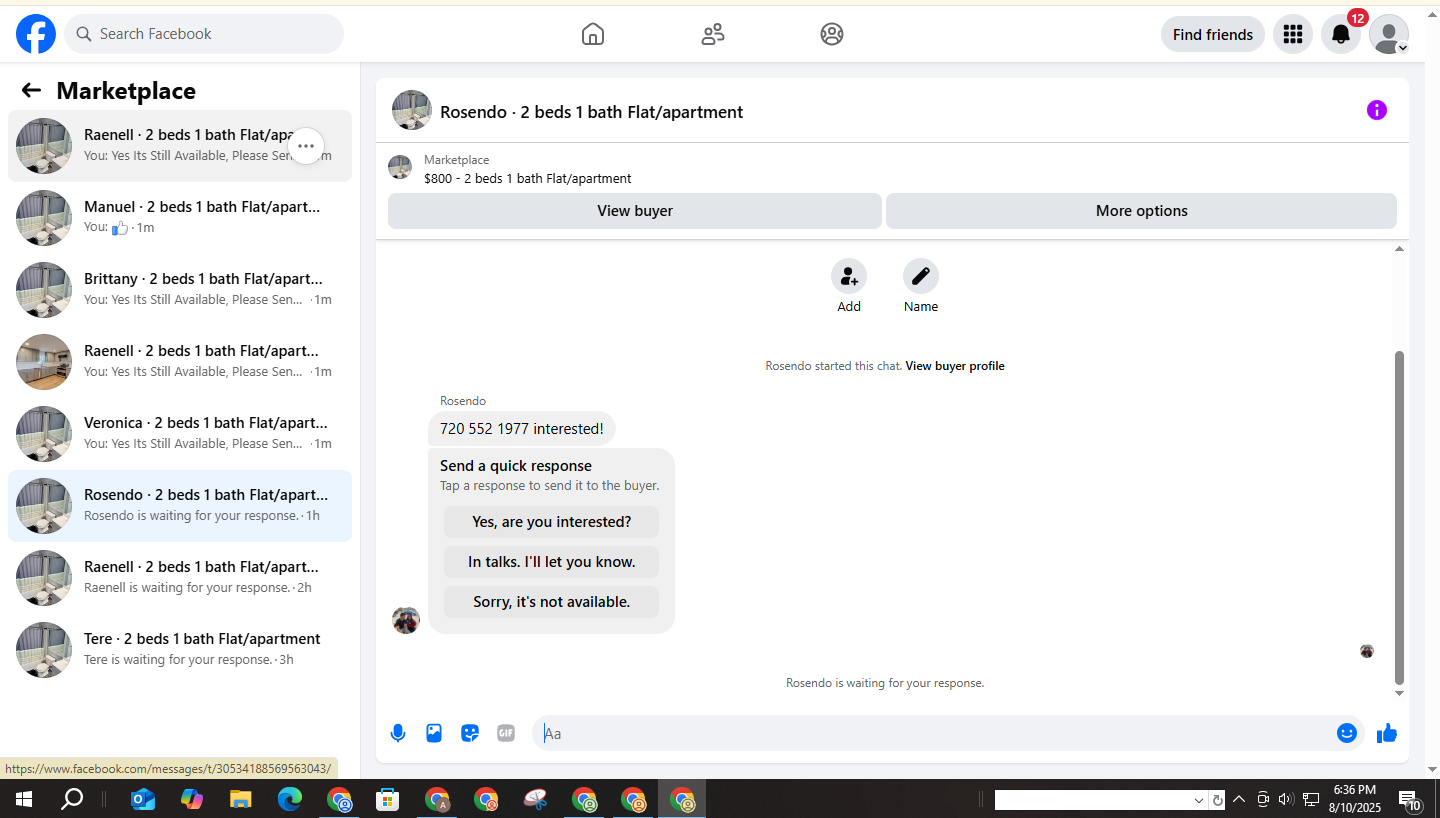The height and width of the screenshot is (818, 1440).
Task: Send quick response 'Yes, are you interested?'
Action: (552, 522)
